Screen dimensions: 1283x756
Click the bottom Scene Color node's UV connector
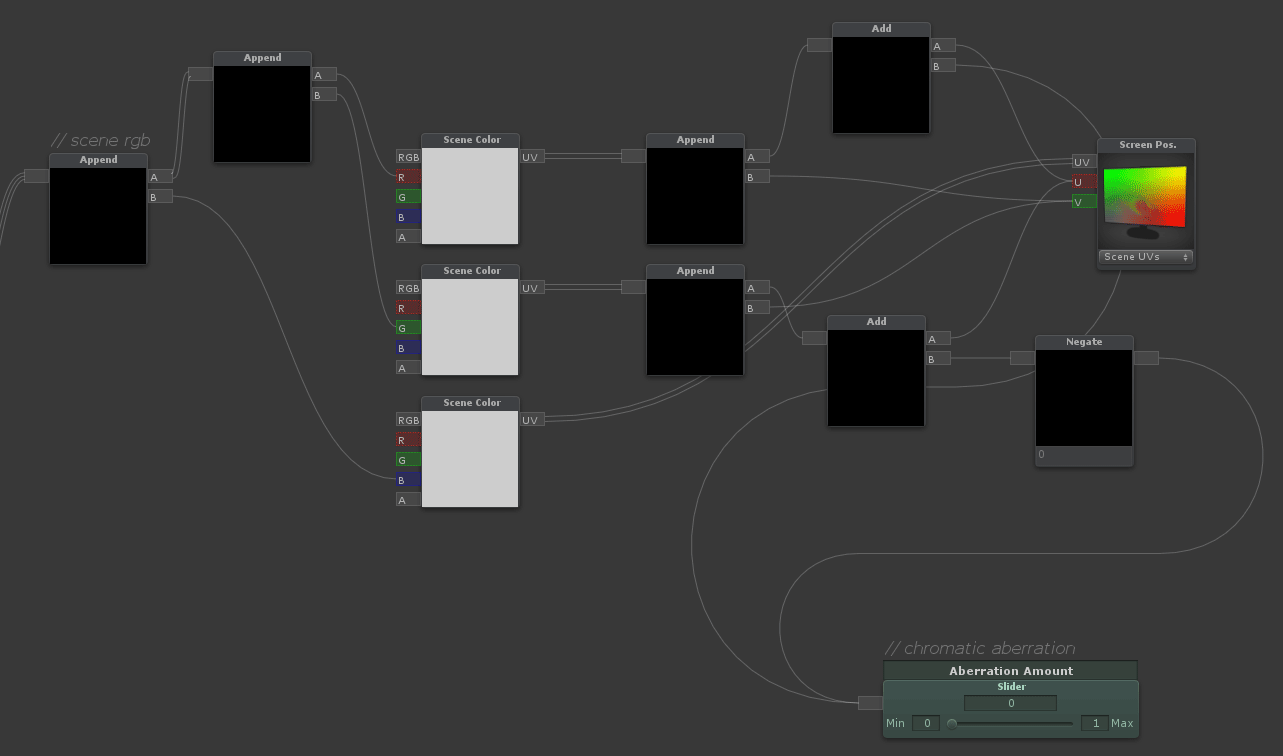pos(532,420)
